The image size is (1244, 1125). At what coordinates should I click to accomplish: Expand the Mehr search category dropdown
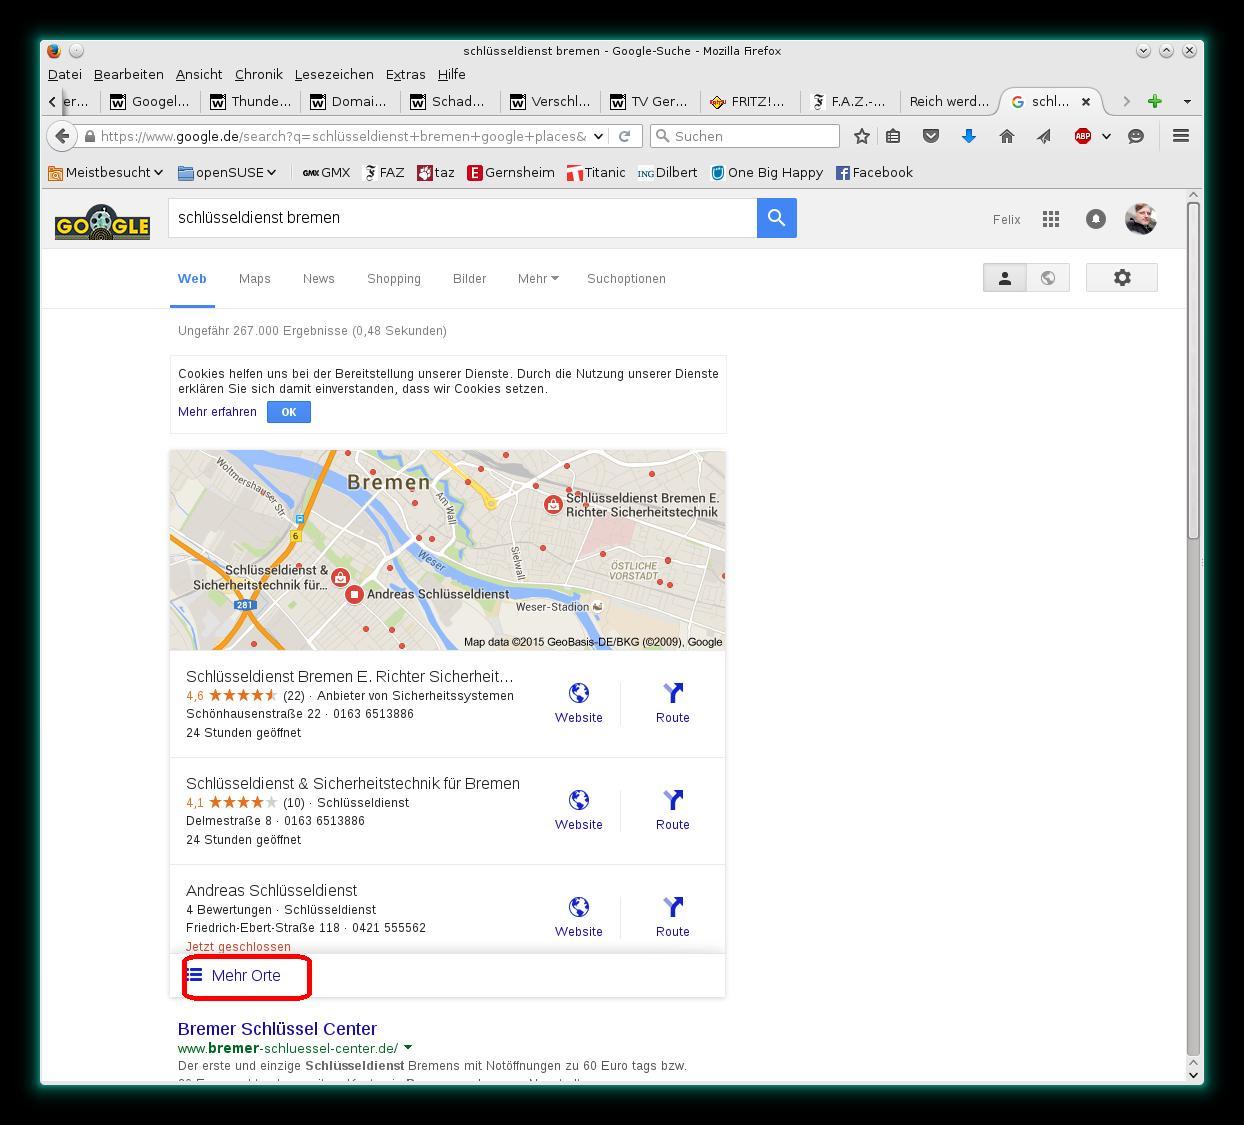click(x=538, y=279)
